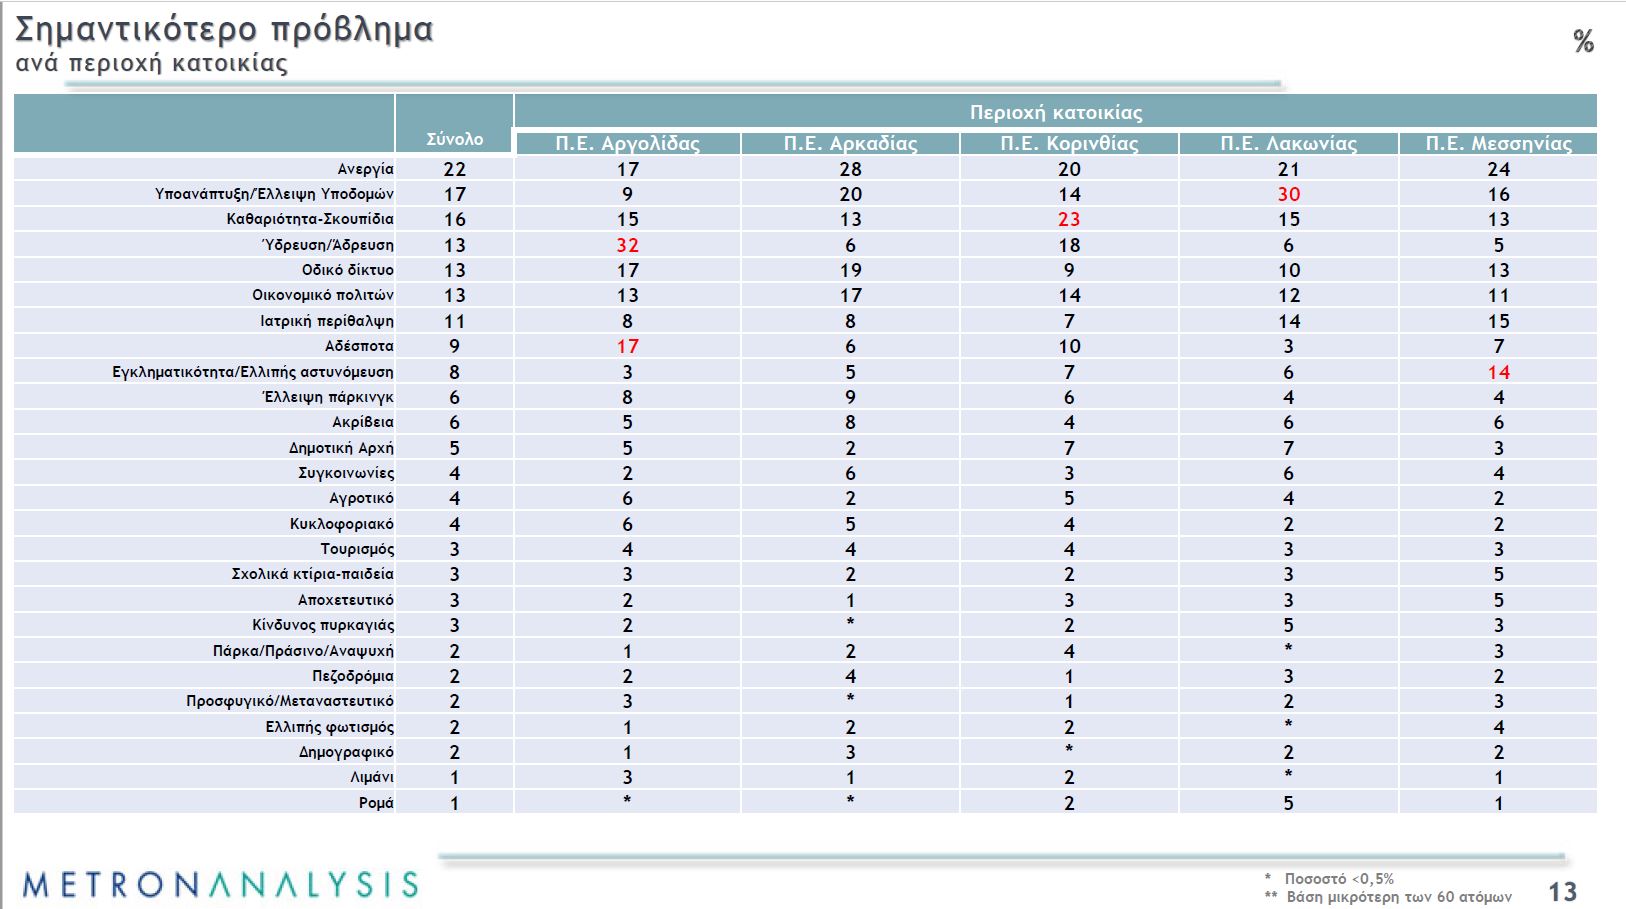Click the Metron Analysis logo

pos(220,884)
